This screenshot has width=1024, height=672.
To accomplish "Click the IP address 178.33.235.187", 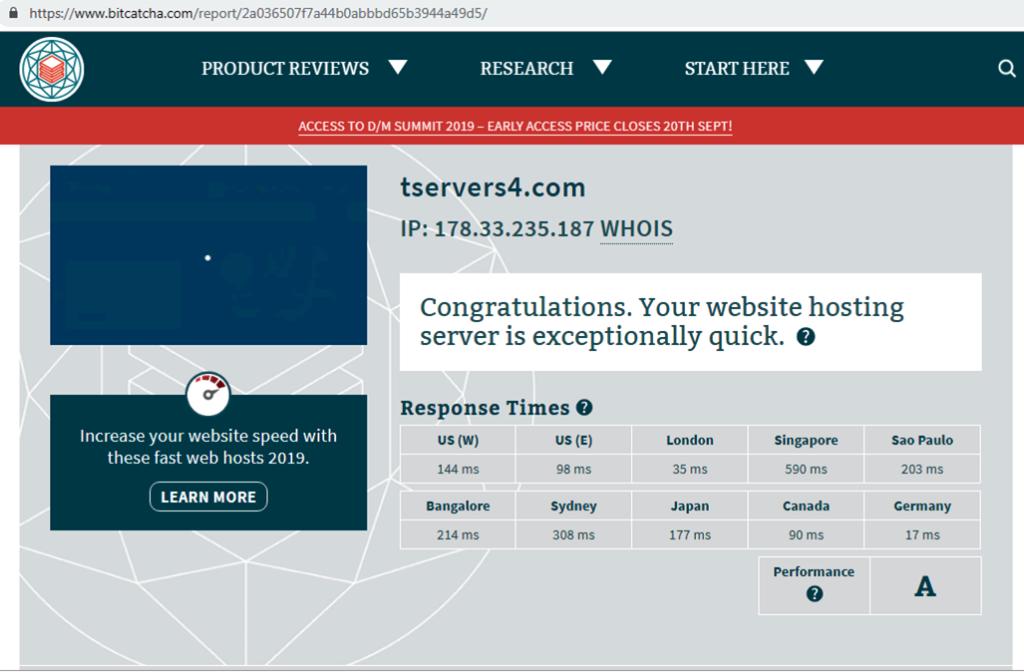I will point(514,229).
